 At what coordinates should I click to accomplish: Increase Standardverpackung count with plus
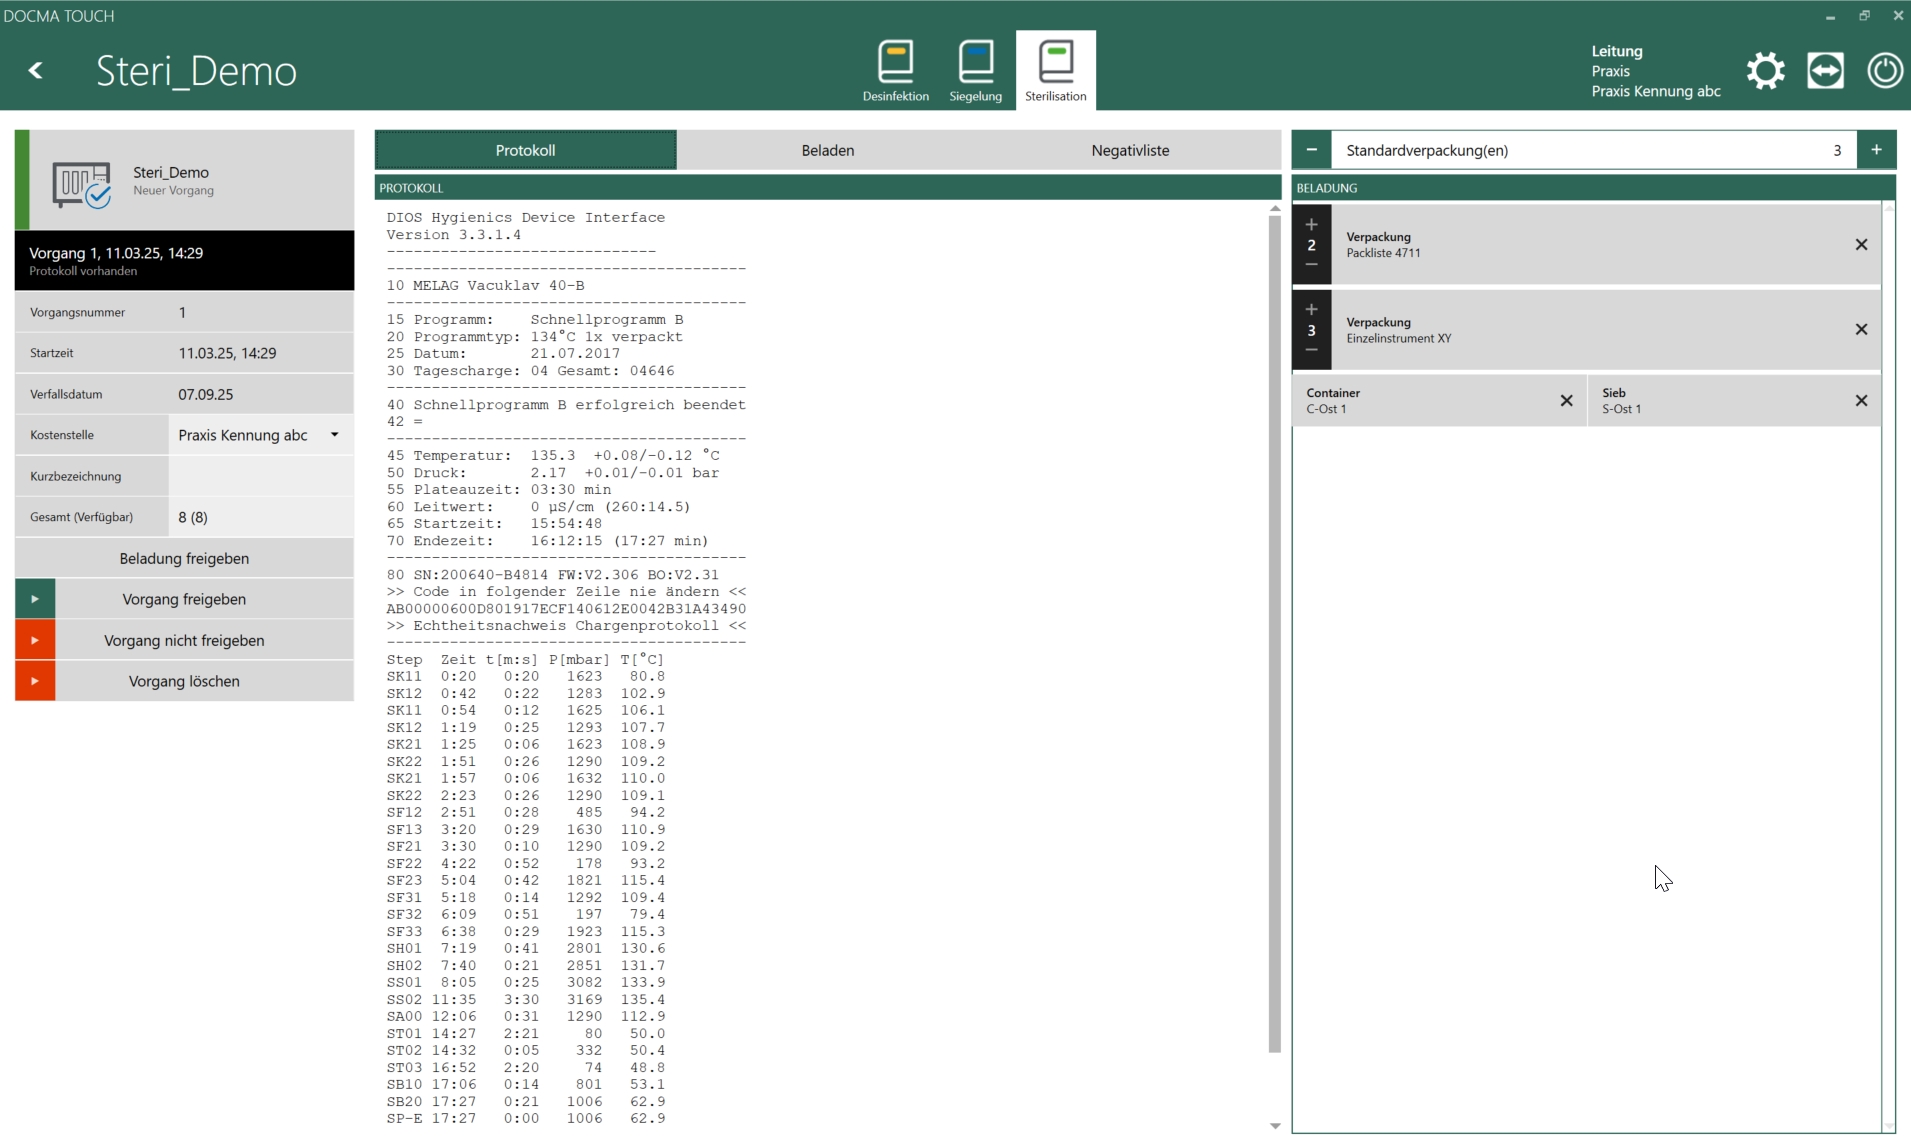click(x=1876, y=150)
